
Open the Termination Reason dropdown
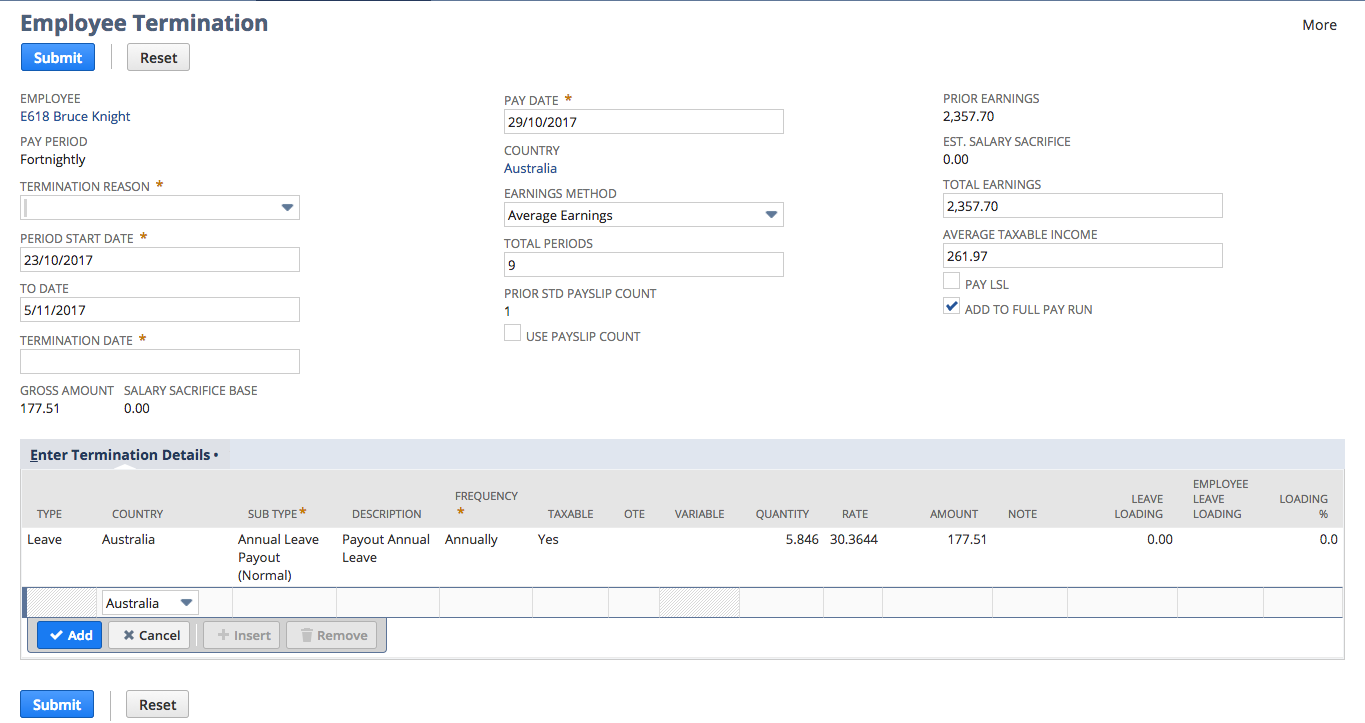click(x=288, y=207)
